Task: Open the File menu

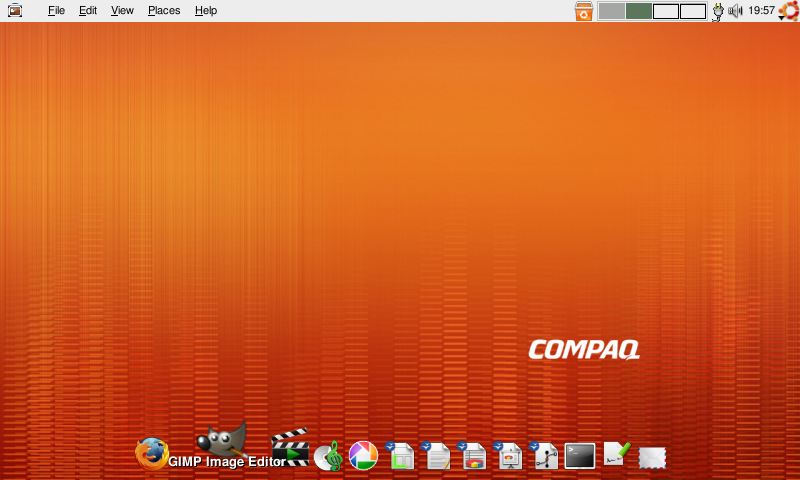Action: 56,10
